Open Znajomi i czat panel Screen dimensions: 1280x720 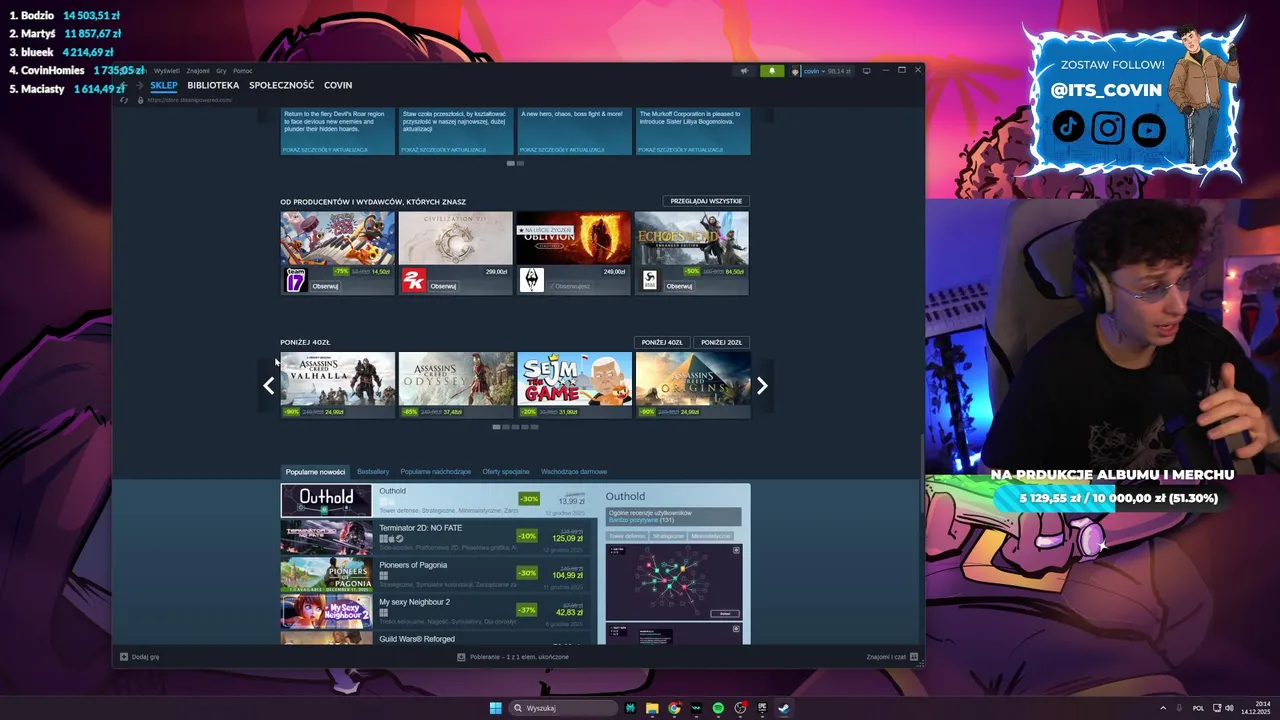[892, 657]
